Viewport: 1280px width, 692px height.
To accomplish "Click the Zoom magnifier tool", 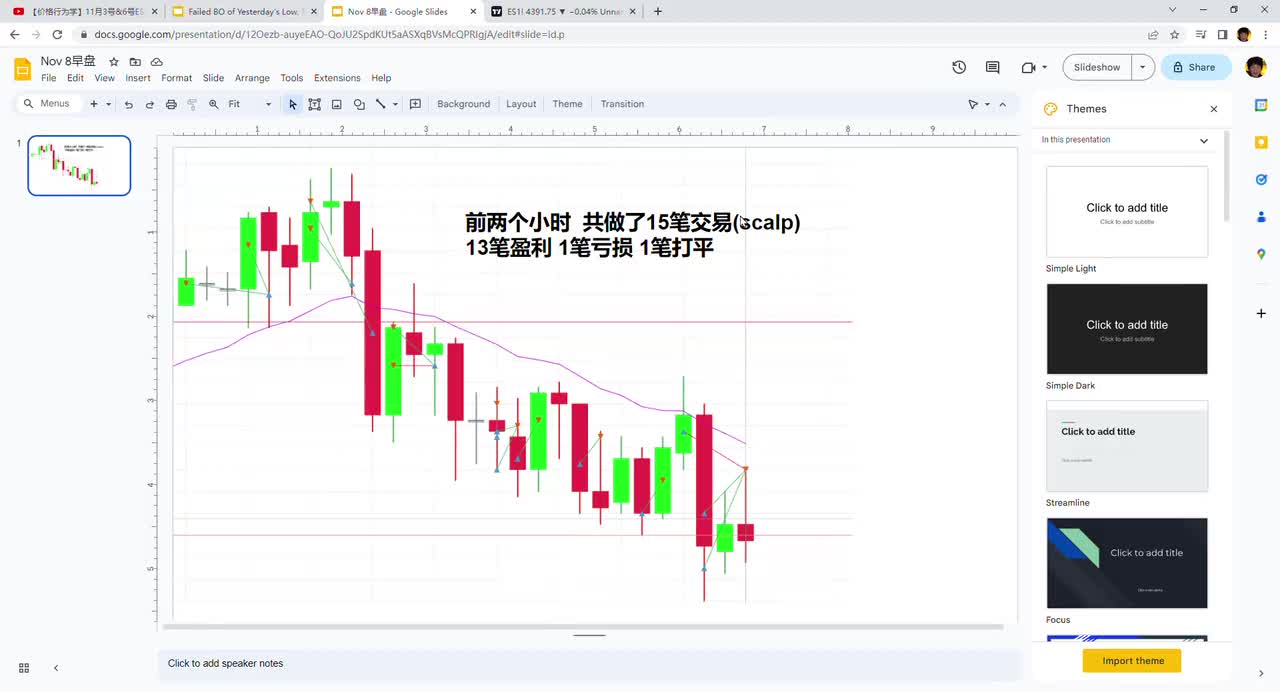I will [213, 104].
